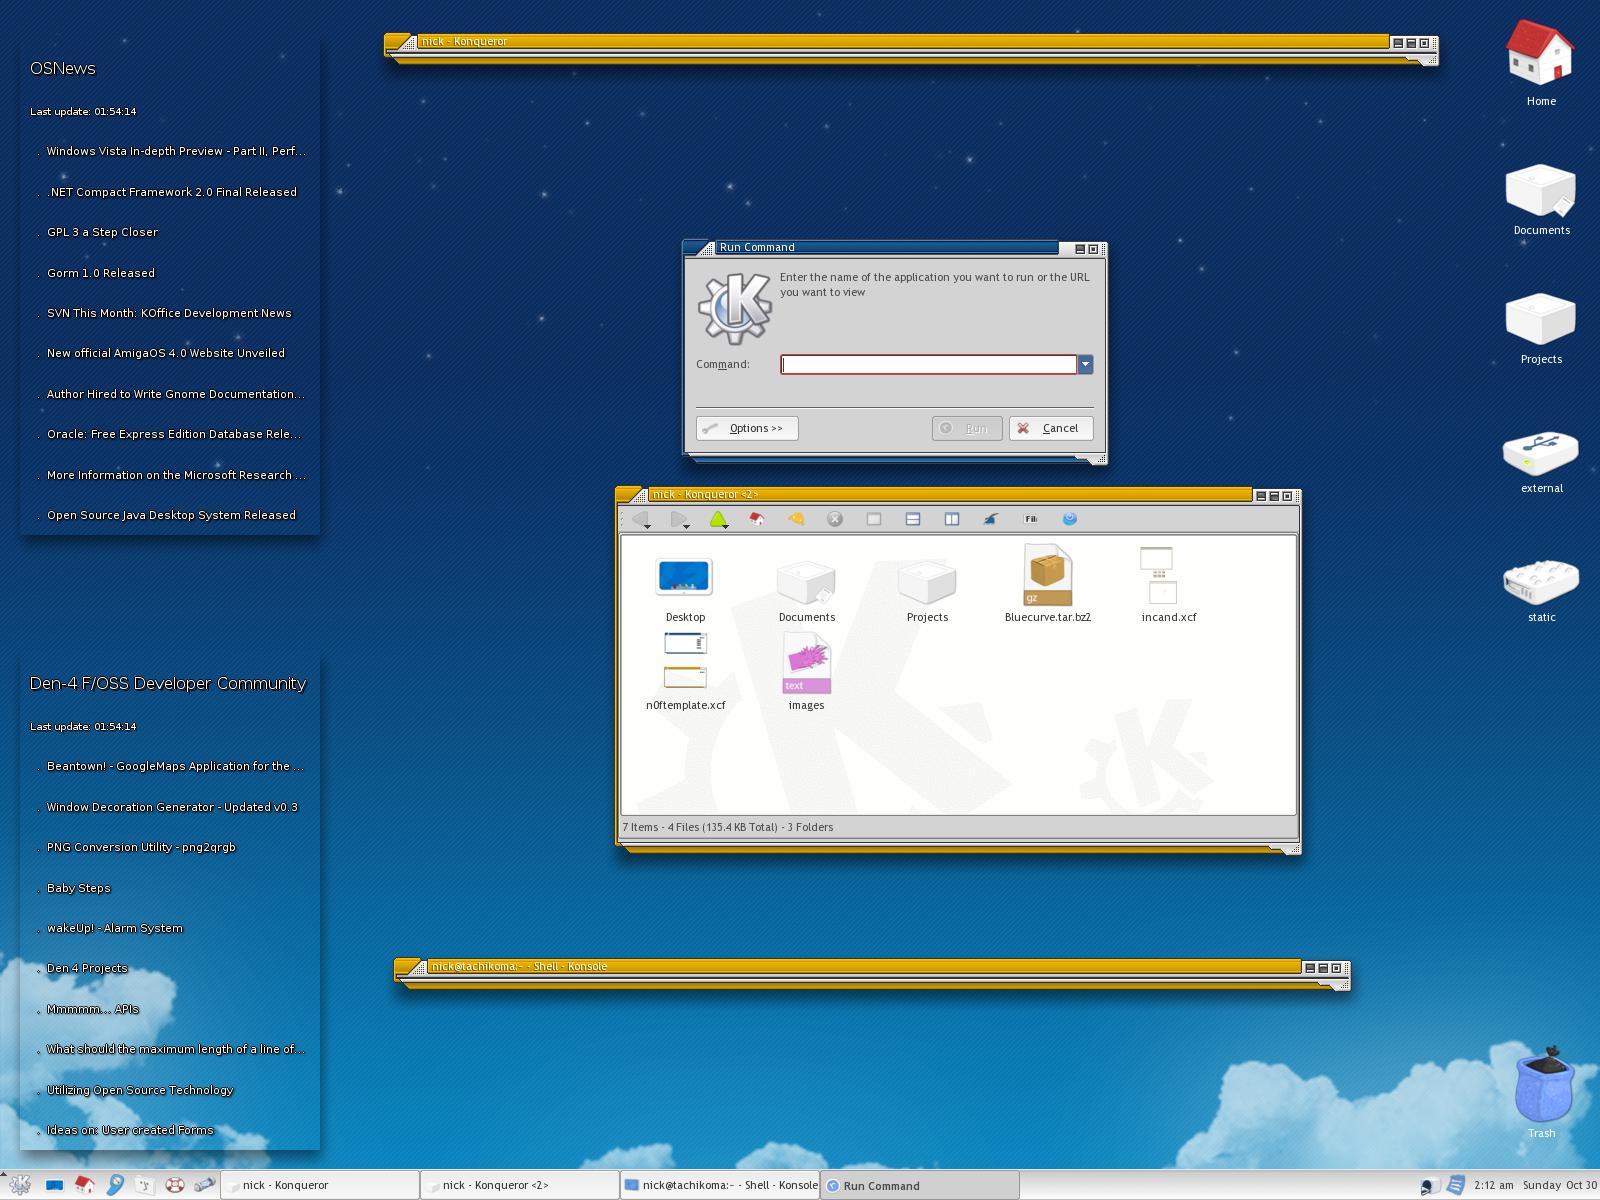Open the Projects folder in Konqueror window
1600x1200 pixels.
click(927, 590)
